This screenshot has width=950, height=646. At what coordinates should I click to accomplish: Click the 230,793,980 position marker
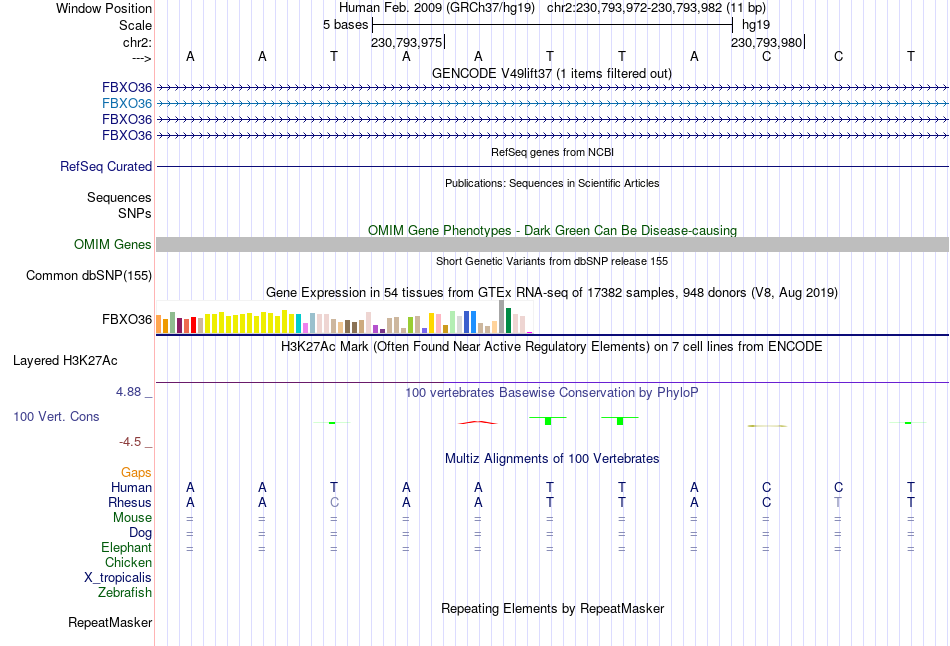coord(766,42)
